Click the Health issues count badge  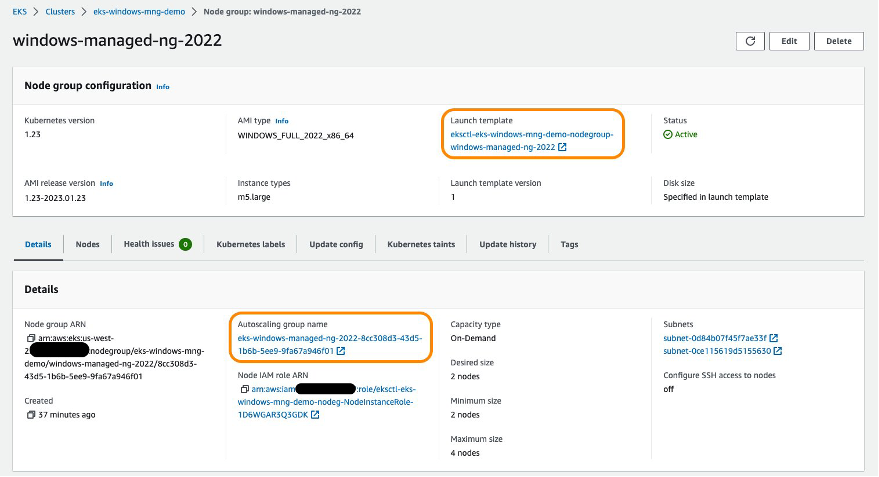click(x=186, y=244)
